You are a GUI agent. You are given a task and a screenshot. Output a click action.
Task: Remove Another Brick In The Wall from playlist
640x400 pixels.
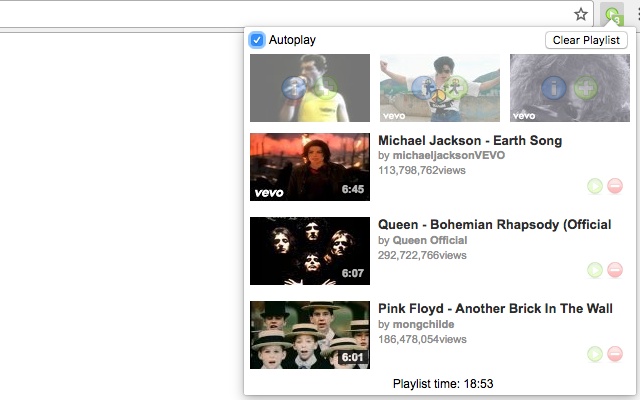click(x=615, y=353)
